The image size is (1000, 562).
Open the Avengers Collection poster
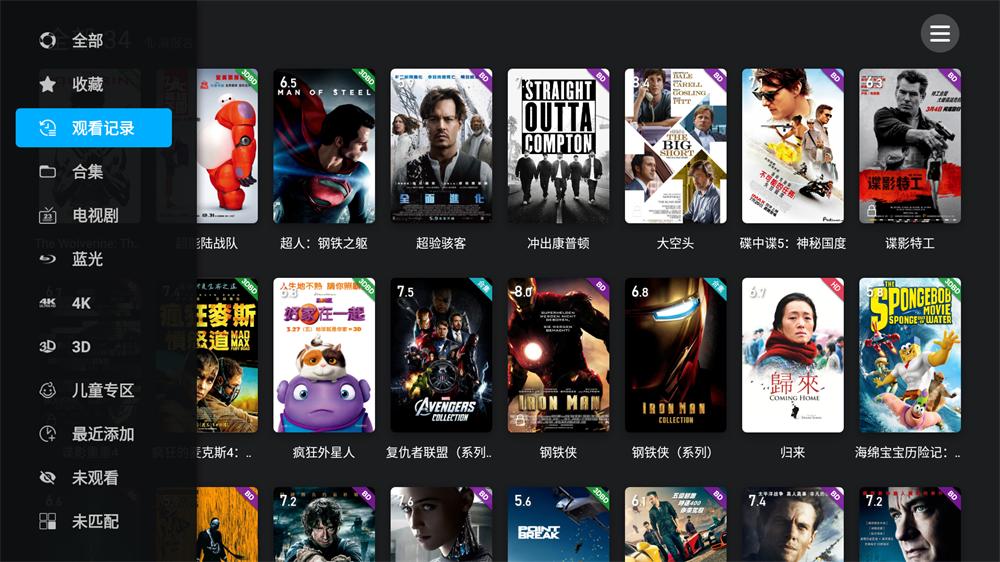point(441,355)
